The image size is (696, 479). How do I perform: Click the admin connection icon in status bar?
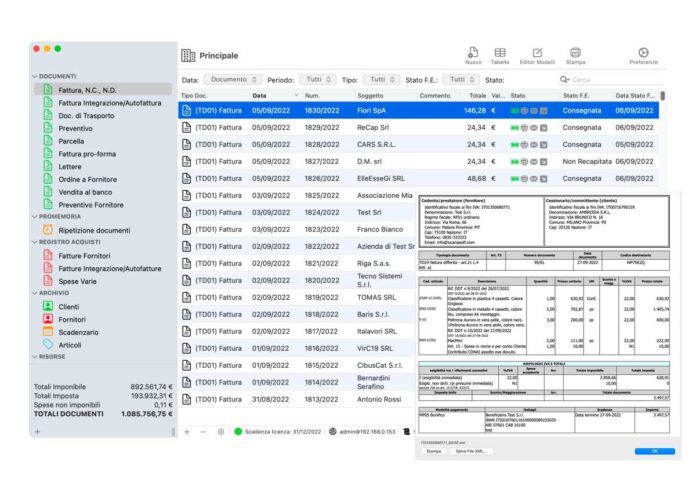(332, 431)
